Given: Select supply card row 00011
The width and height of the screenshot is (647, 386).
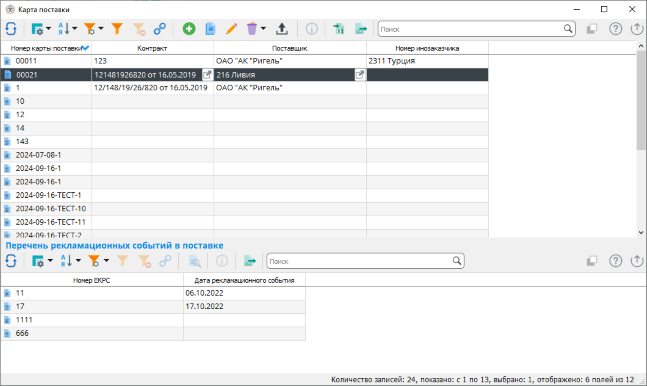Looking at the screenshot, I should point(244,61).
